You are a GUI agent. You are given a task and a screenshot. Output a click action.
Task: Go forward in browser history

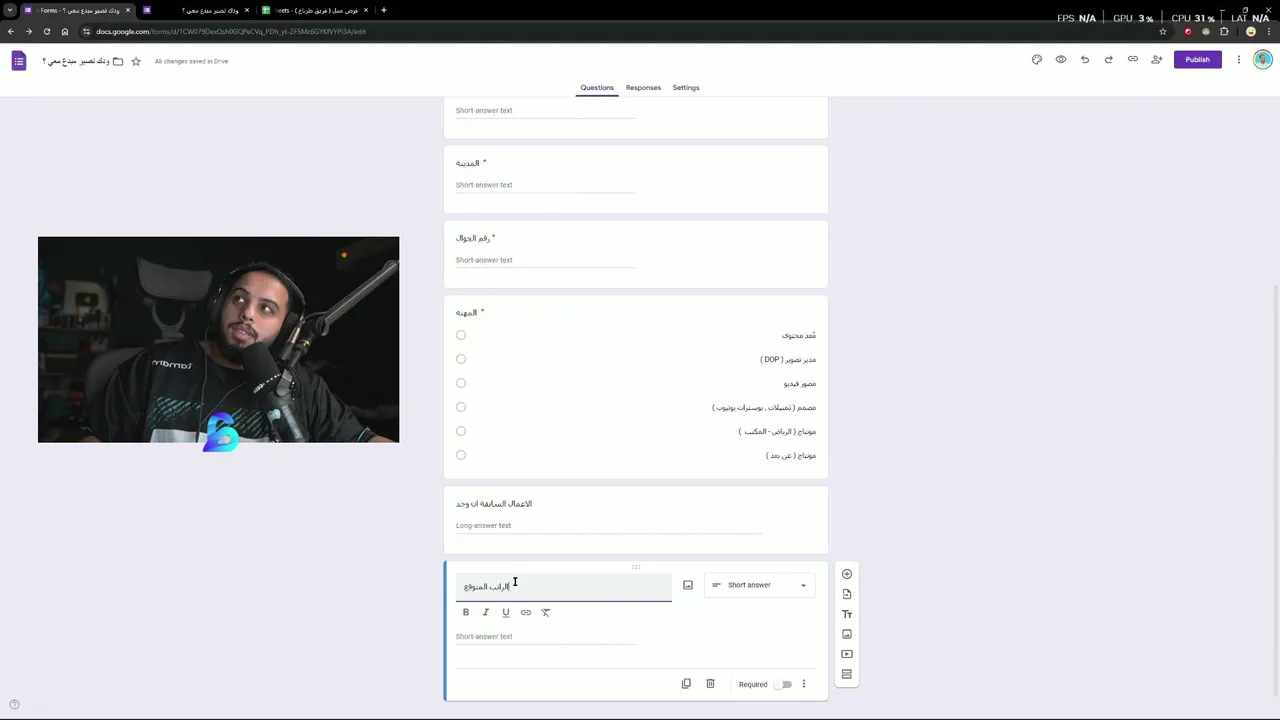tap(29, 31)
